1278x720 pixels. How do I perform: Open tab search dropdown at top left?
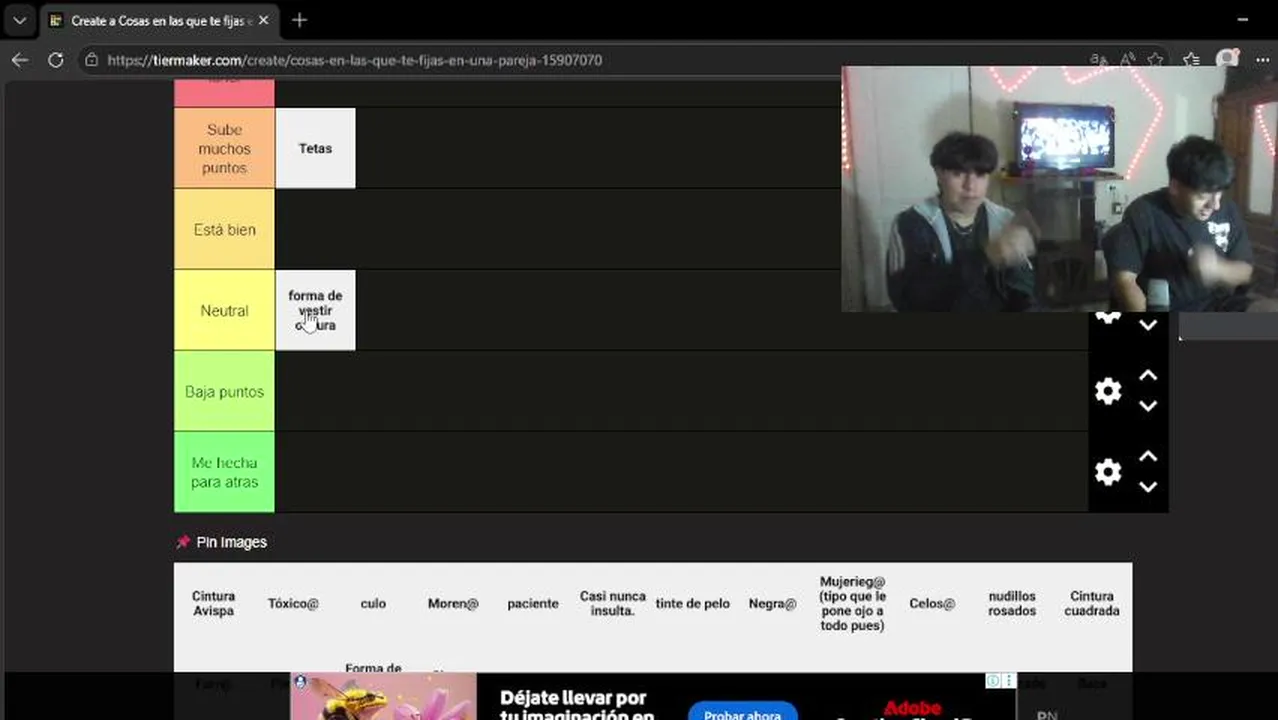(x=19, y=20)
